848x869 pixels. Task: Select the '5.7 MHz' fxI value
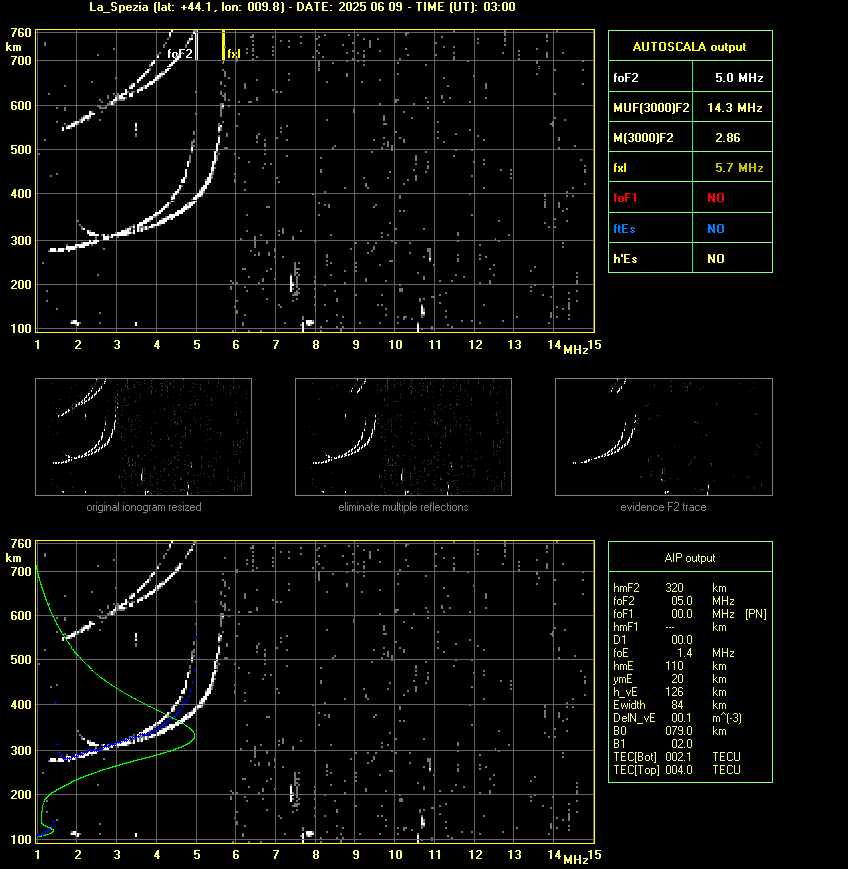click(739, 167)
